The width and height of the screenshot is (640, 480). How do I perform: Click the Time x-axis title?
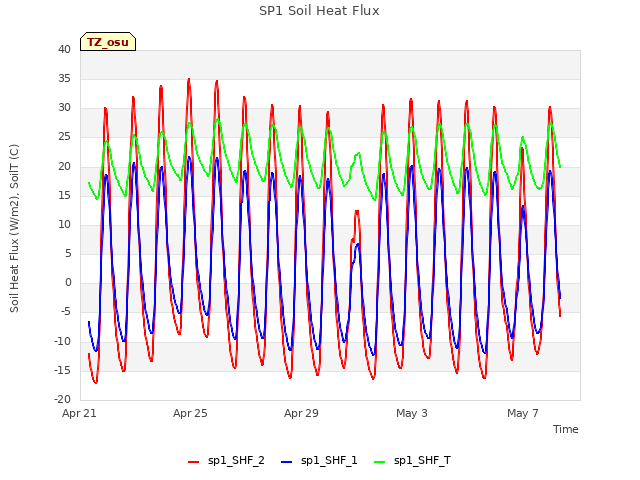click(565, 429)
